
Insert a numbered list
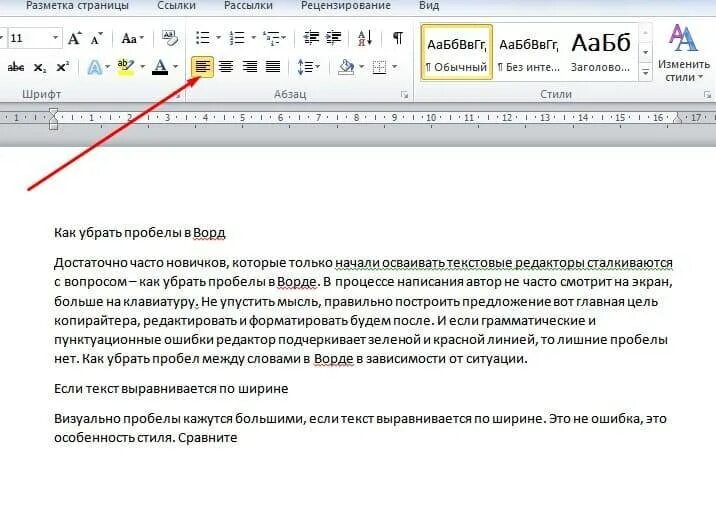237,38
